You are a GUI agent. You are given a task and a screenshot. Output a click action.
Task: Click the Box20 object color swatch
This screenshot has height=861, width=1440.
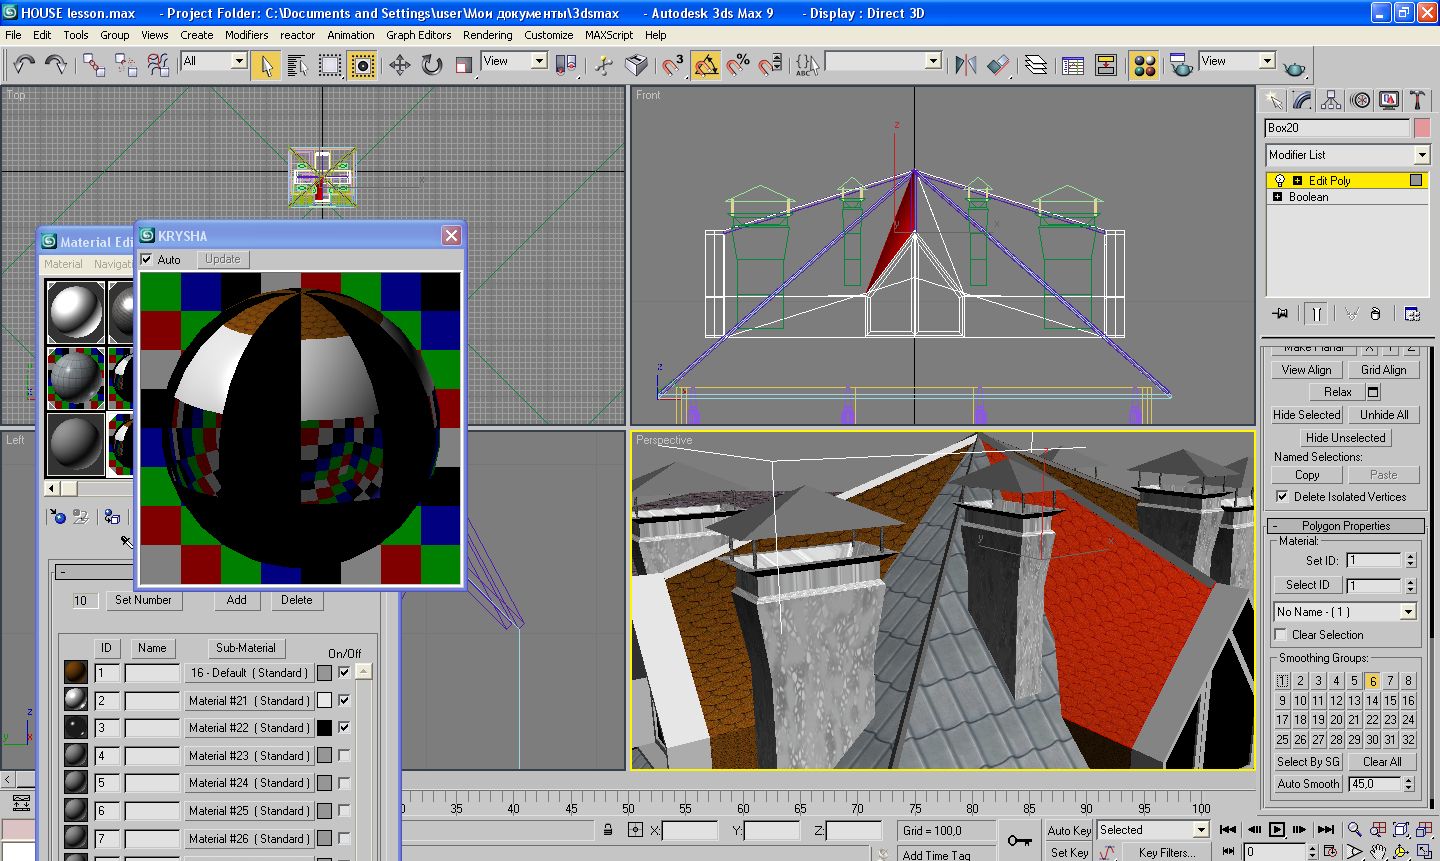coord(1422,128)
